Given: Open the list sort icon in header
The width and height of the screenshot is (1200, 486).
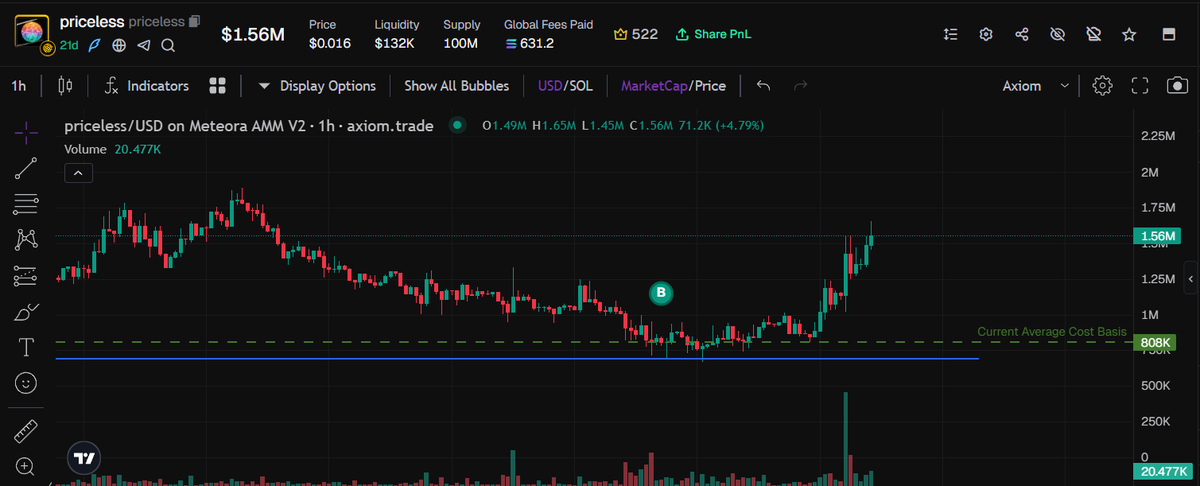Looking at the screenshot, I should (x=951, y=34).
